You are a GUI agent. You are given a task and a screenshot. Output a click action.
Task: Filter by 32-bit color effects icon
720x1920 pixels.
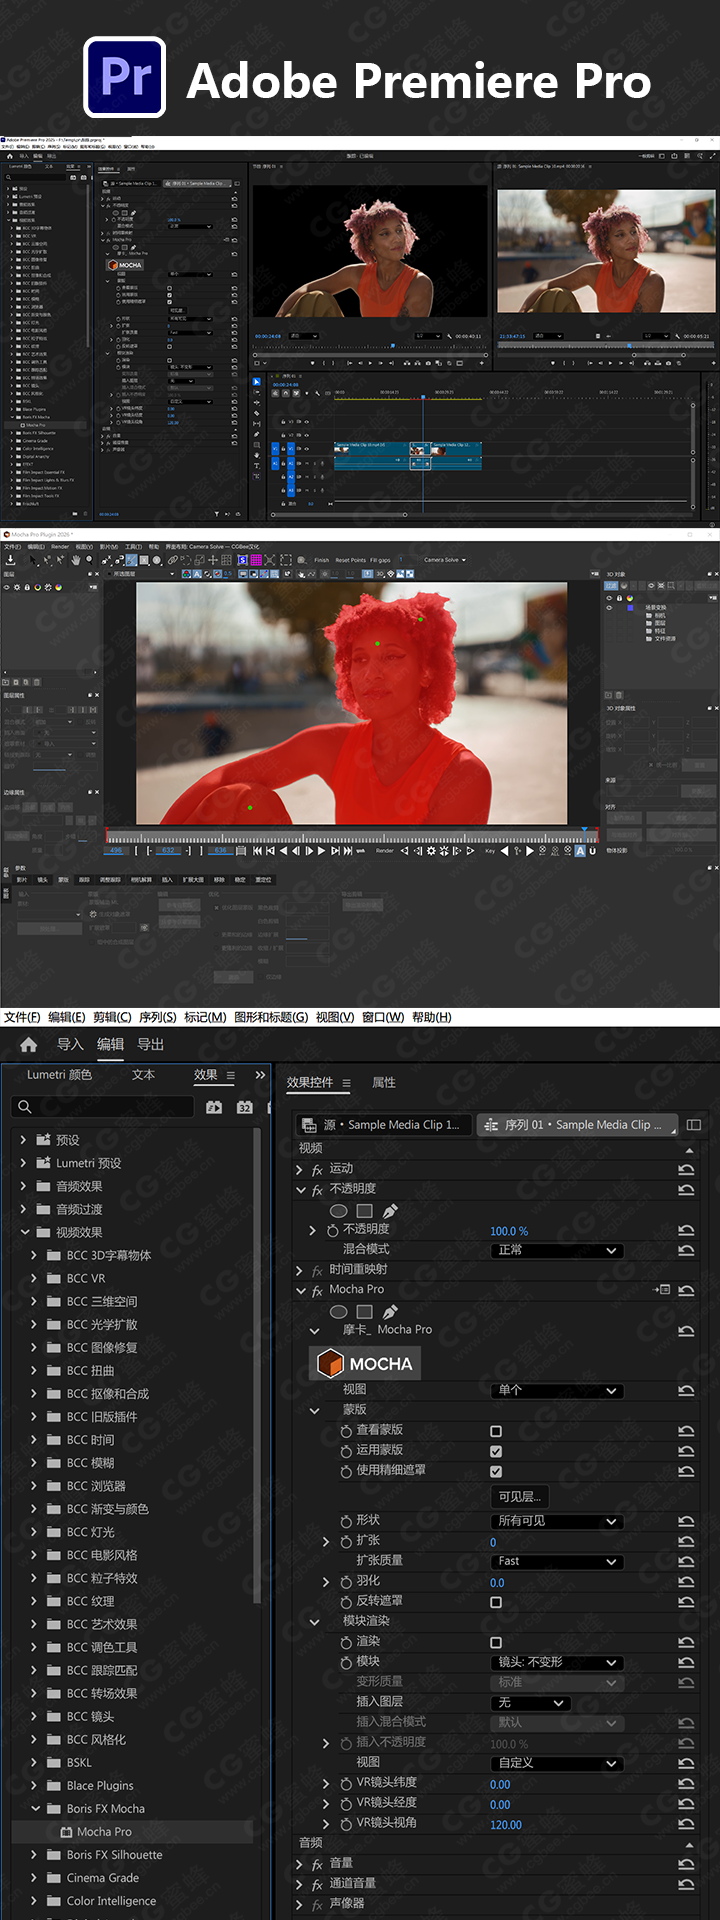click(x=245, y=1107)
